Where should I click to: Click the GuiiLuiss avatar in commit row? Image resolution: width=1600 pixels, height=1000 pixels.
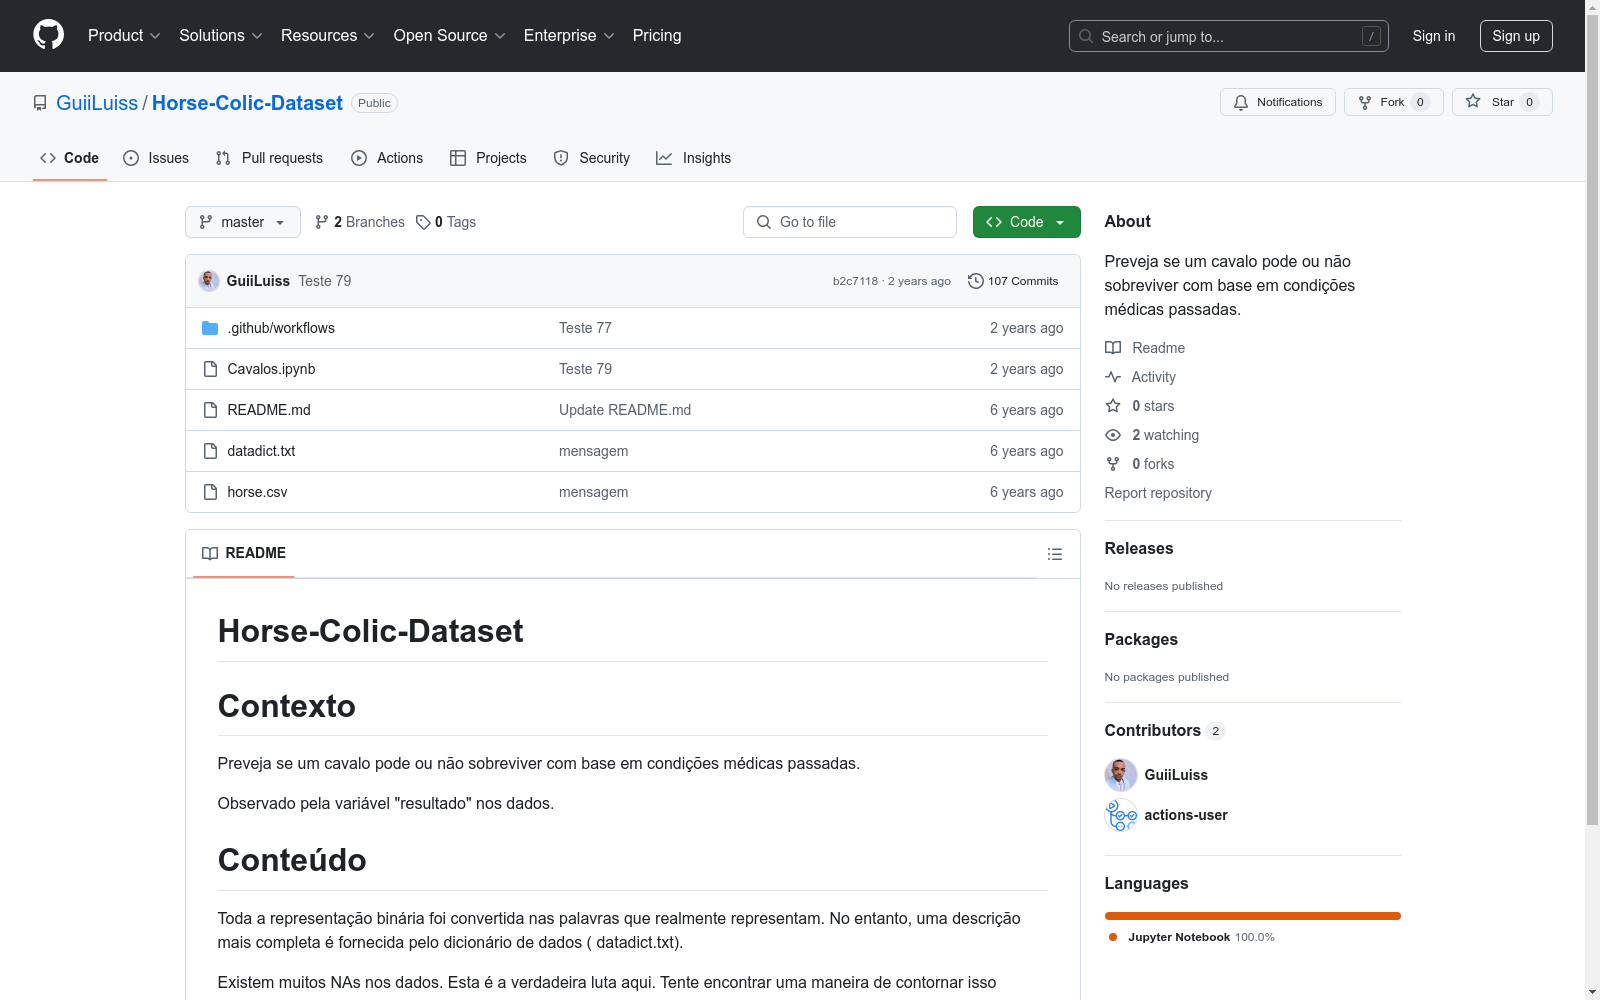(x=209, y=281)
